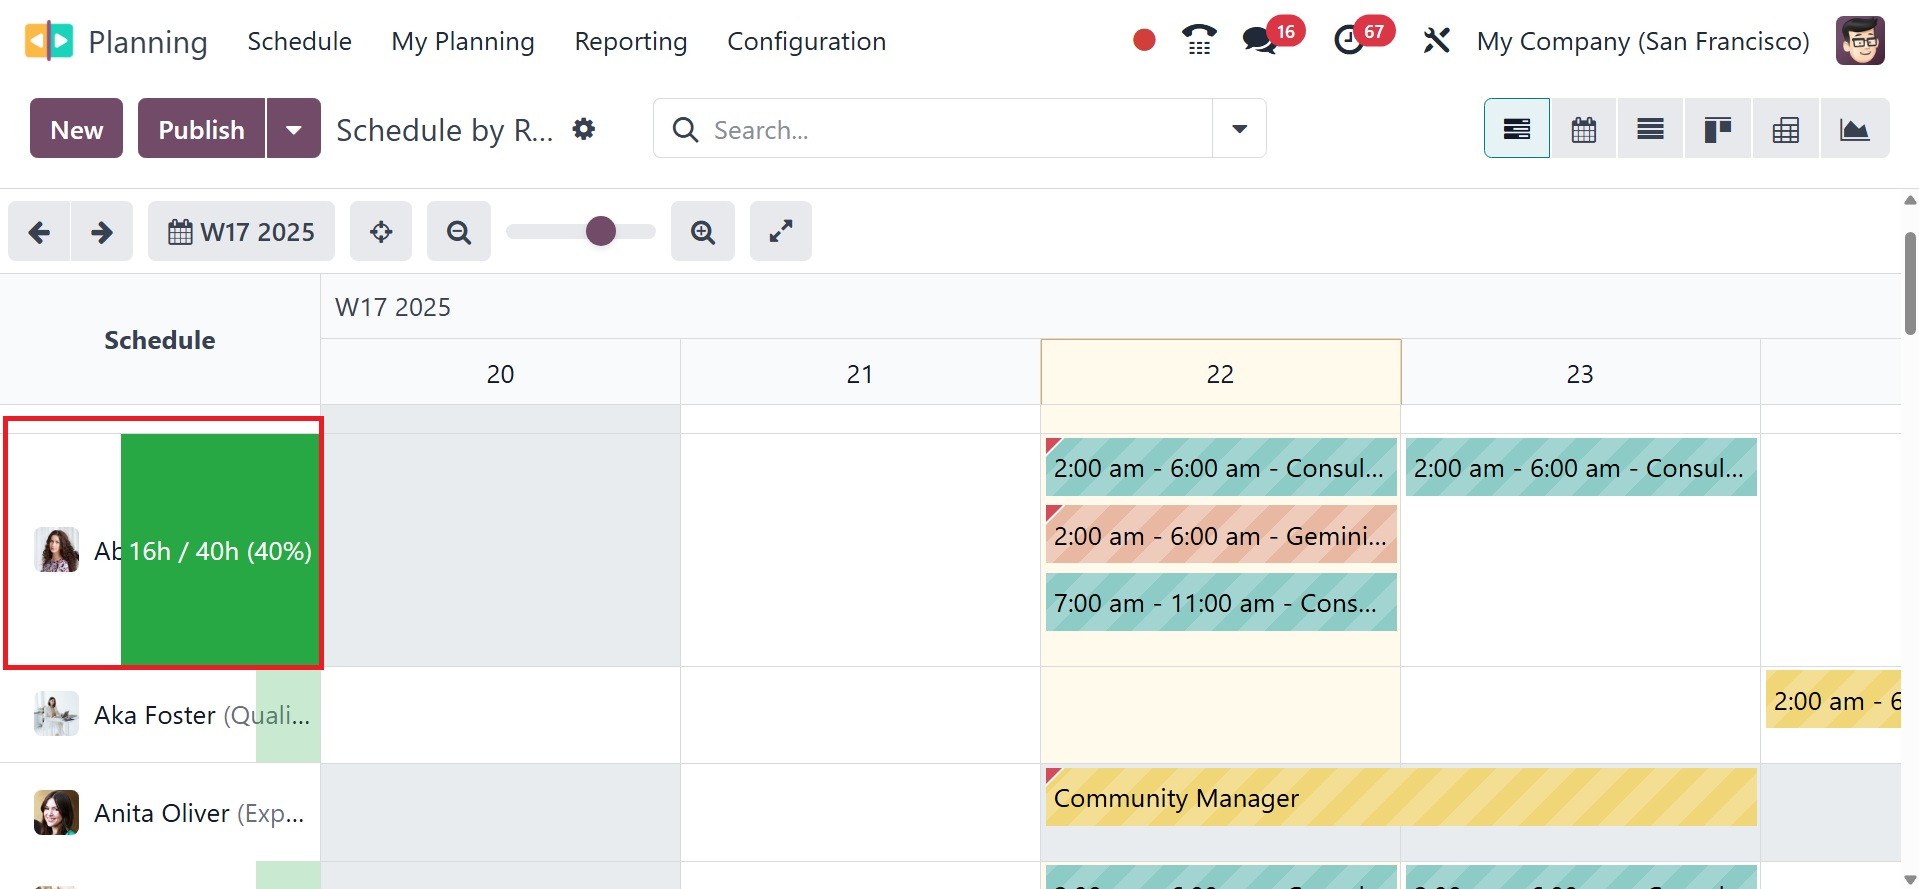Switch to the kanban view
The image size is (1919, 889).
[x=1718, y=129]
